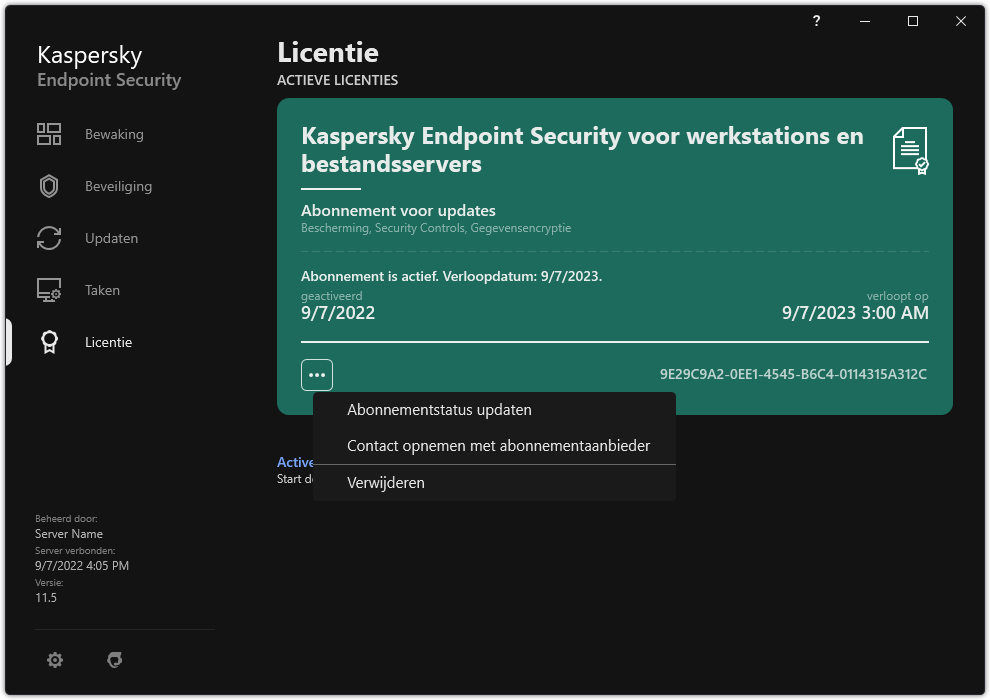990x700 pixels.
Task: Click the Taken monitor icon in sidebar
Action: click(48, 289)
